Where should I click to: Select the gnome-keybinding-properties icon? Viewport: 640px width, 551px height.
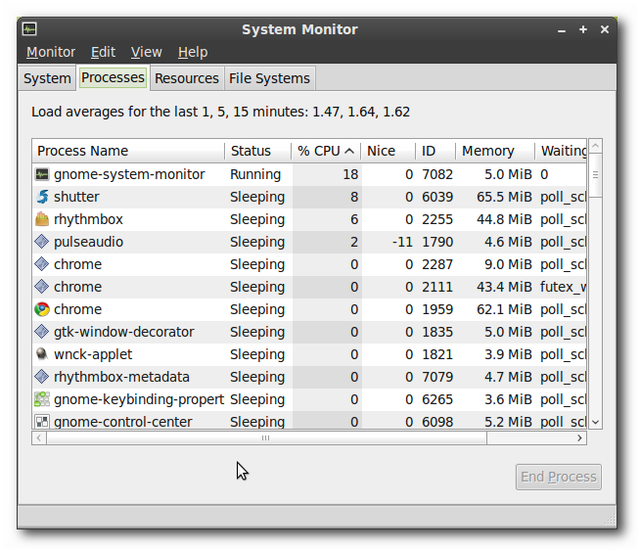42,399
